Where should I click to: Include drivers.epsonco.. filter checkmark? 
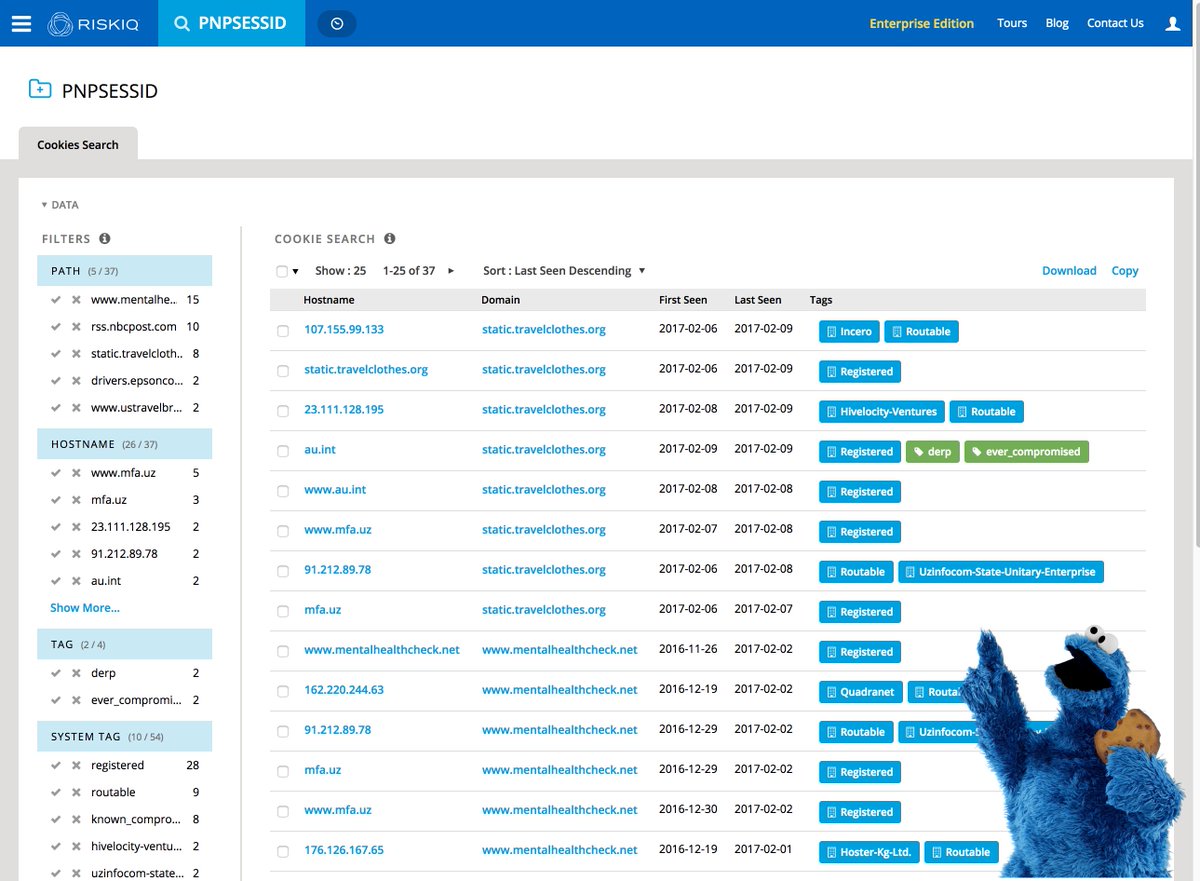pos(57,380)
